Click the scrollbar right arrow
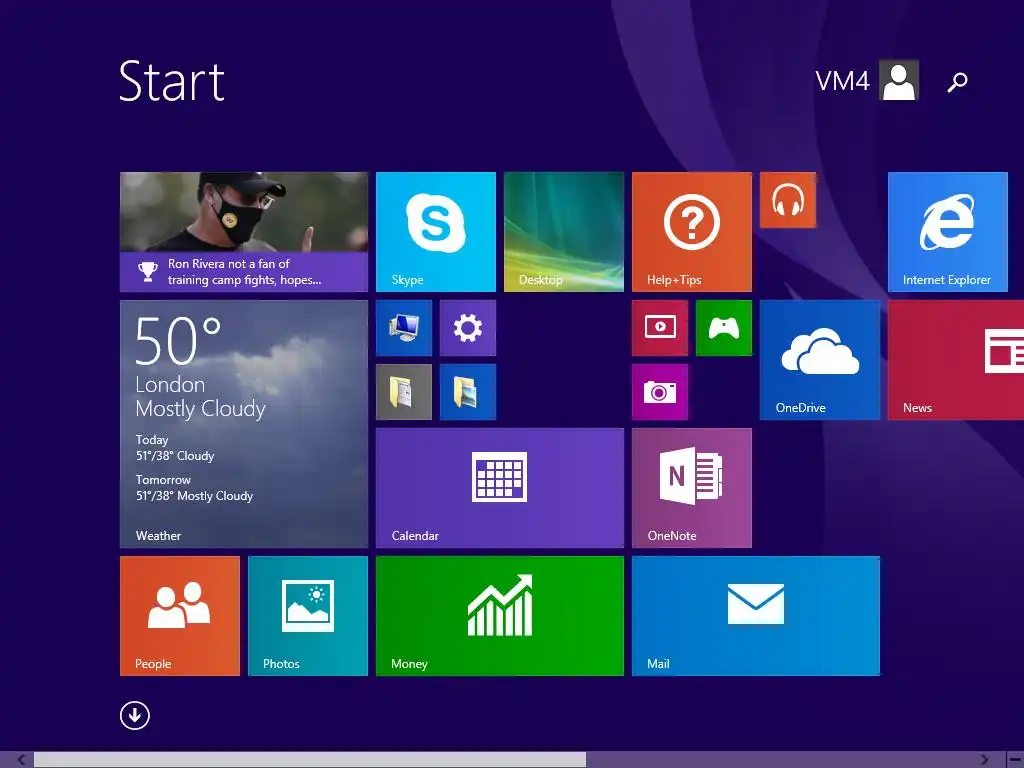Viewport: 1024px width, 768px height. (x=984, y=760)
